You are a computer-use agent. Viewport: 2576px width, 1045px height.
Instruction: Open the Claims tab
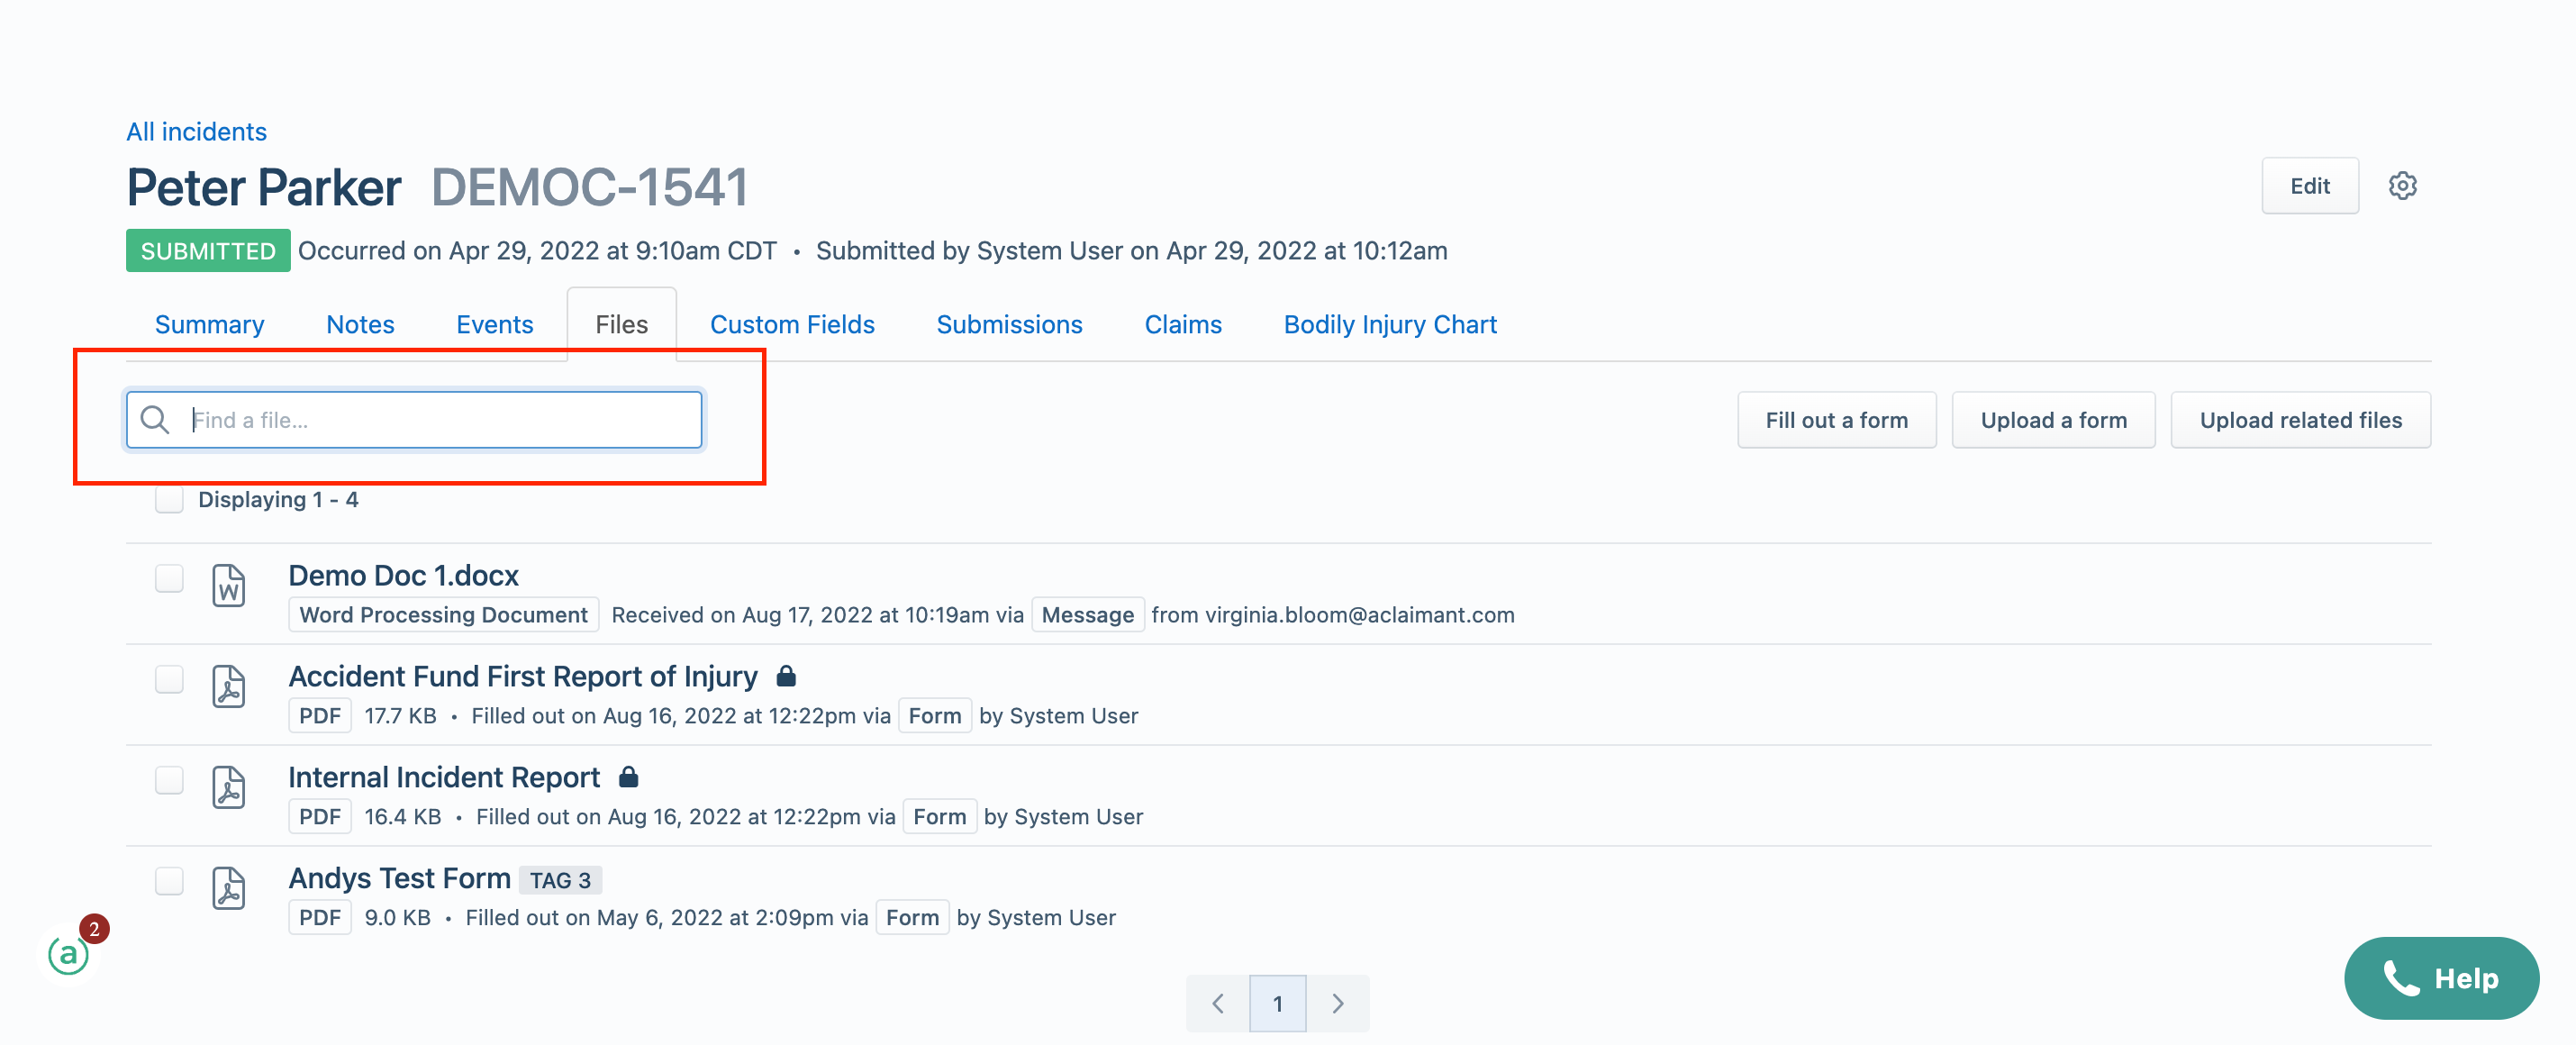[x=1183, y=325]
